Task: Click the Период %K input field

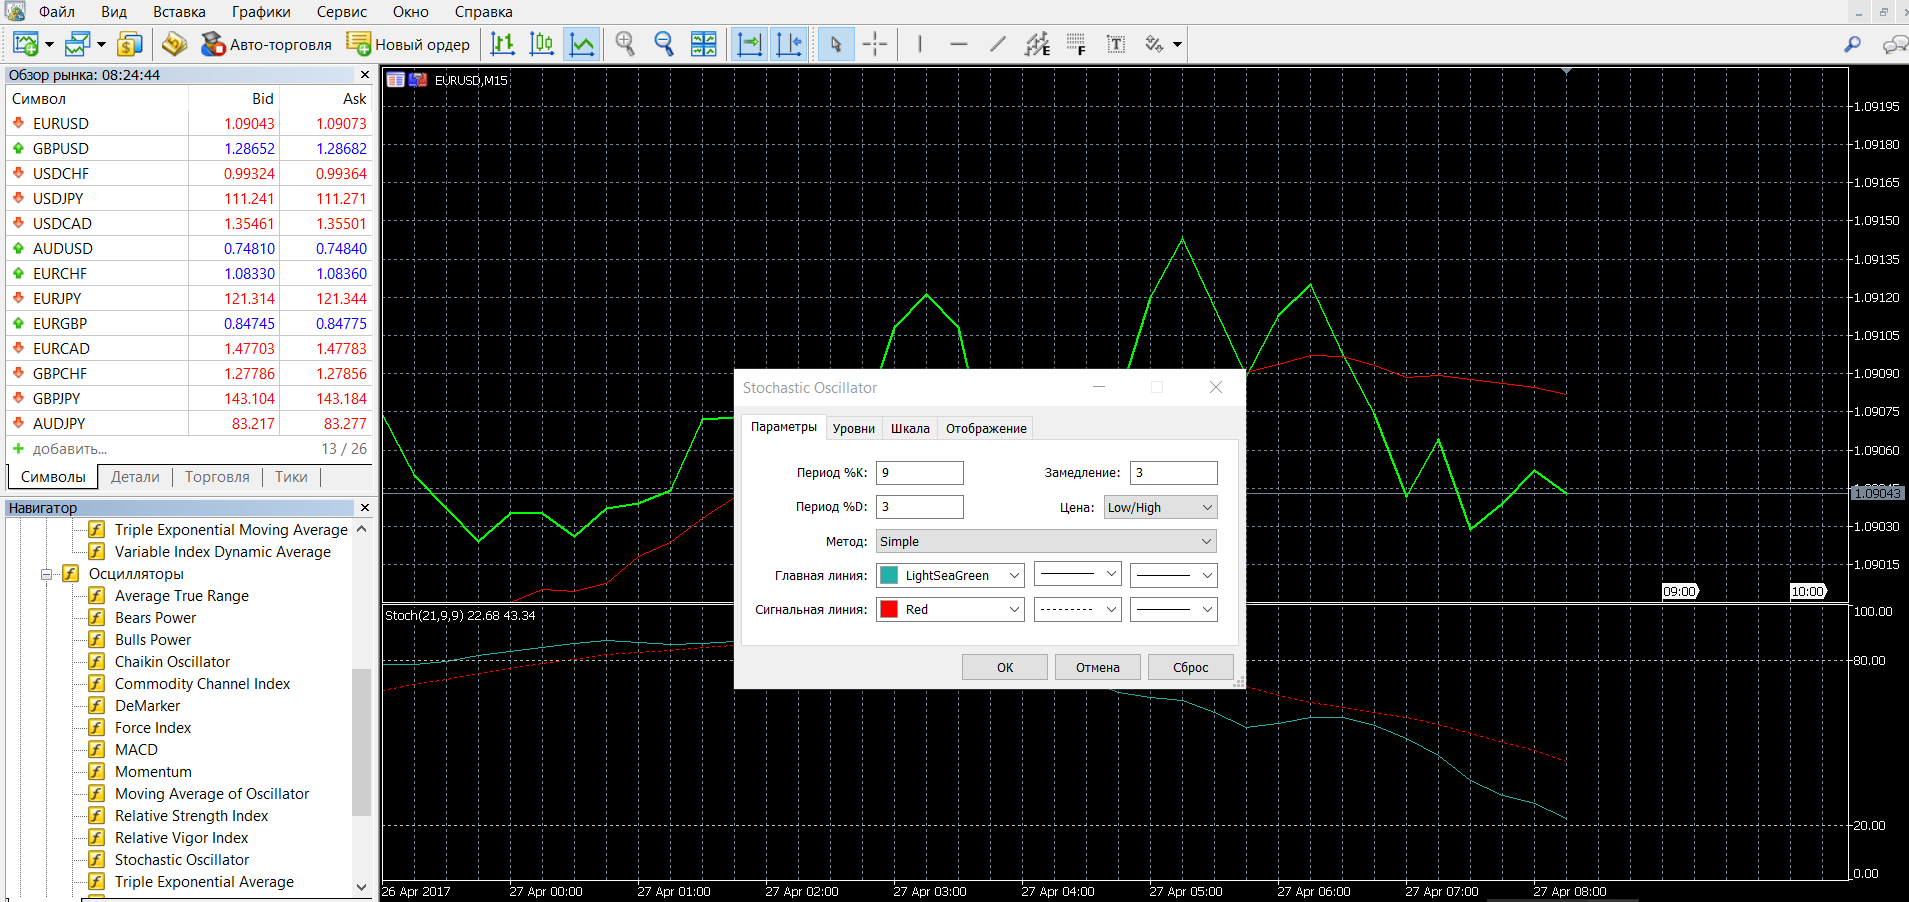Action: pos(920,473)
